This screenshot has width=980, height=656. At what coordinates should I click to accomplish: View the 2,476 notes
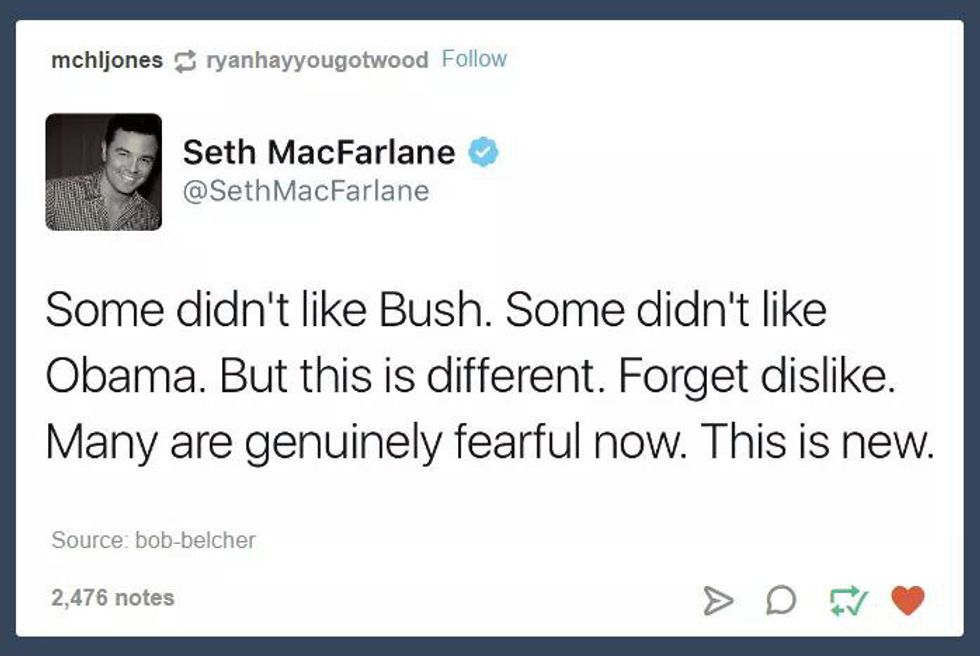point(113,598)
